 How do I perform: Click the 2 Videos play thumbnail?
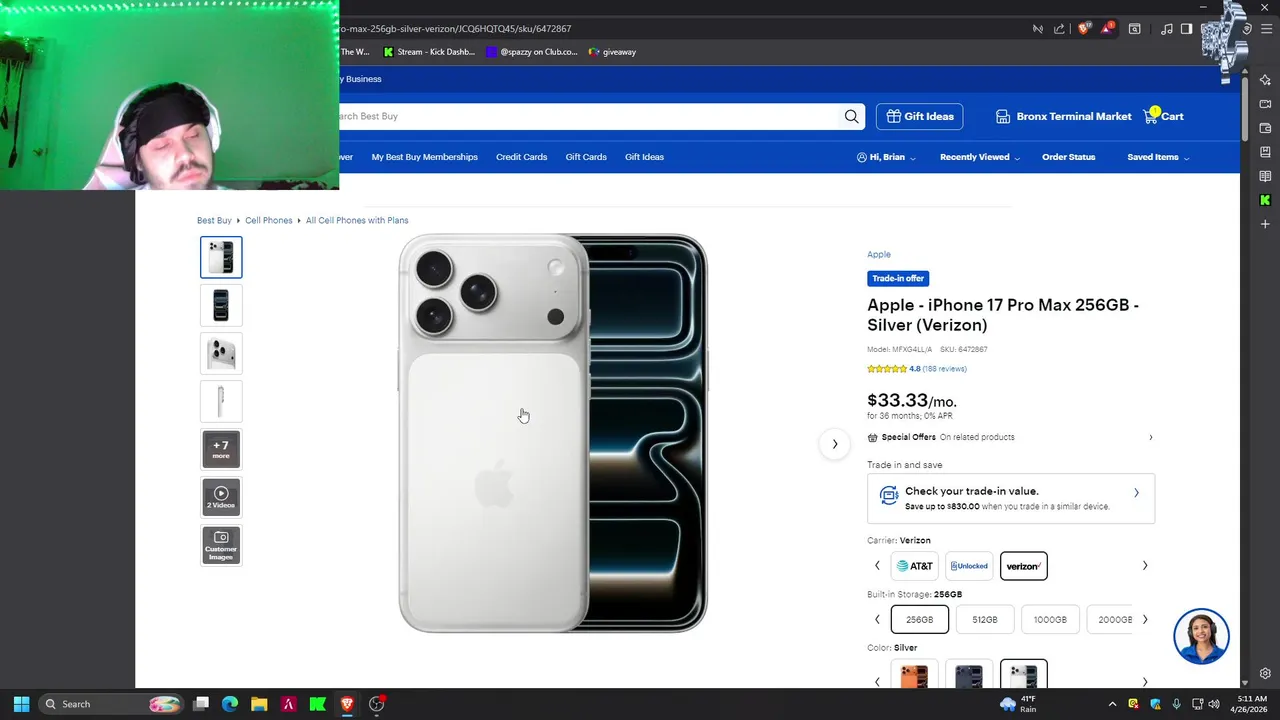pyautogui.click(x=221, y=497)
